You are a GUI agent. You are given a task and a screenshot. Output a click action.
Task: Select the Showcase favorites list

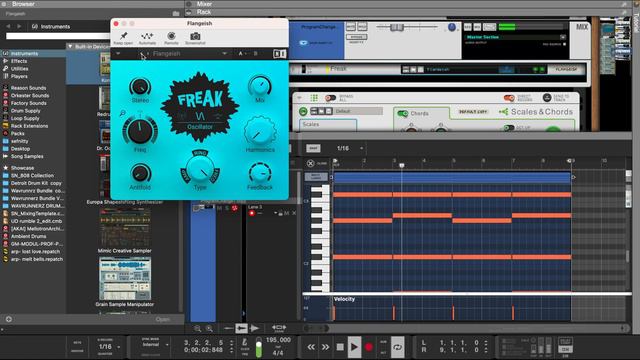(x=22, y=168)
